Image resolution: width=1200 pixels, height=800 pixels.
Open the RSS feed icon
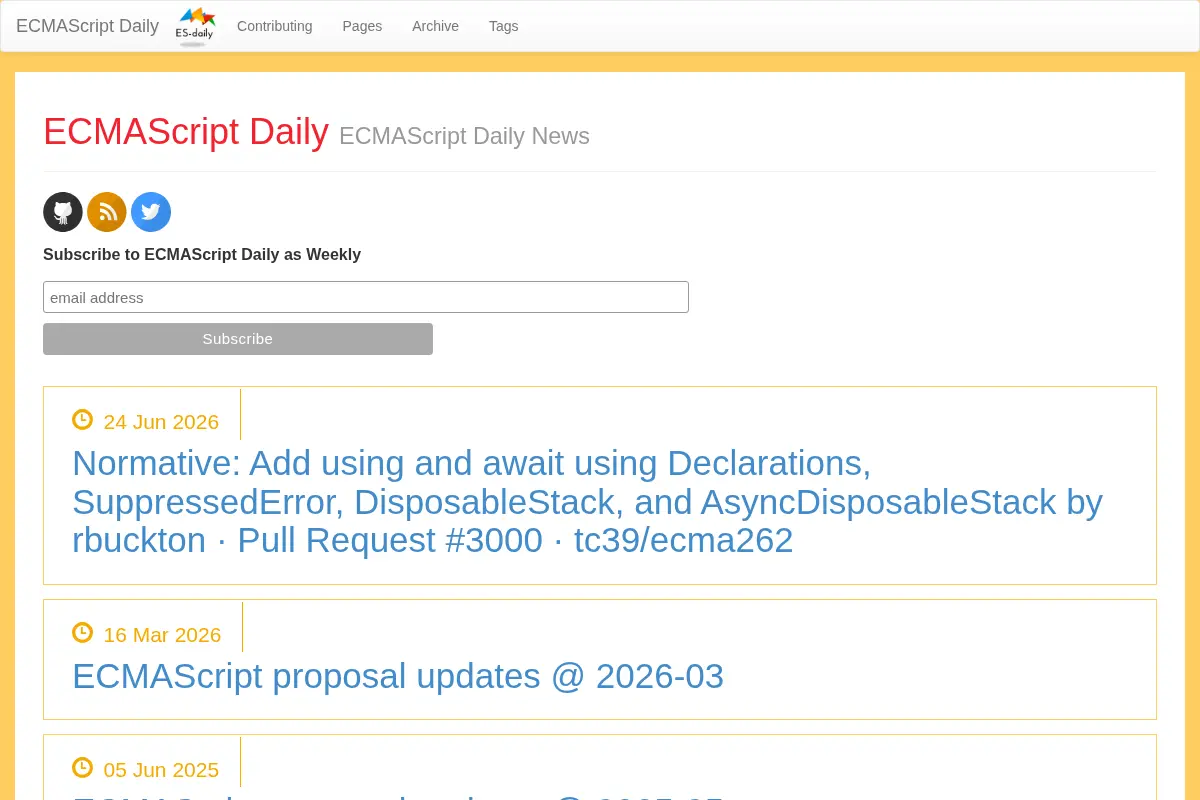107,212
